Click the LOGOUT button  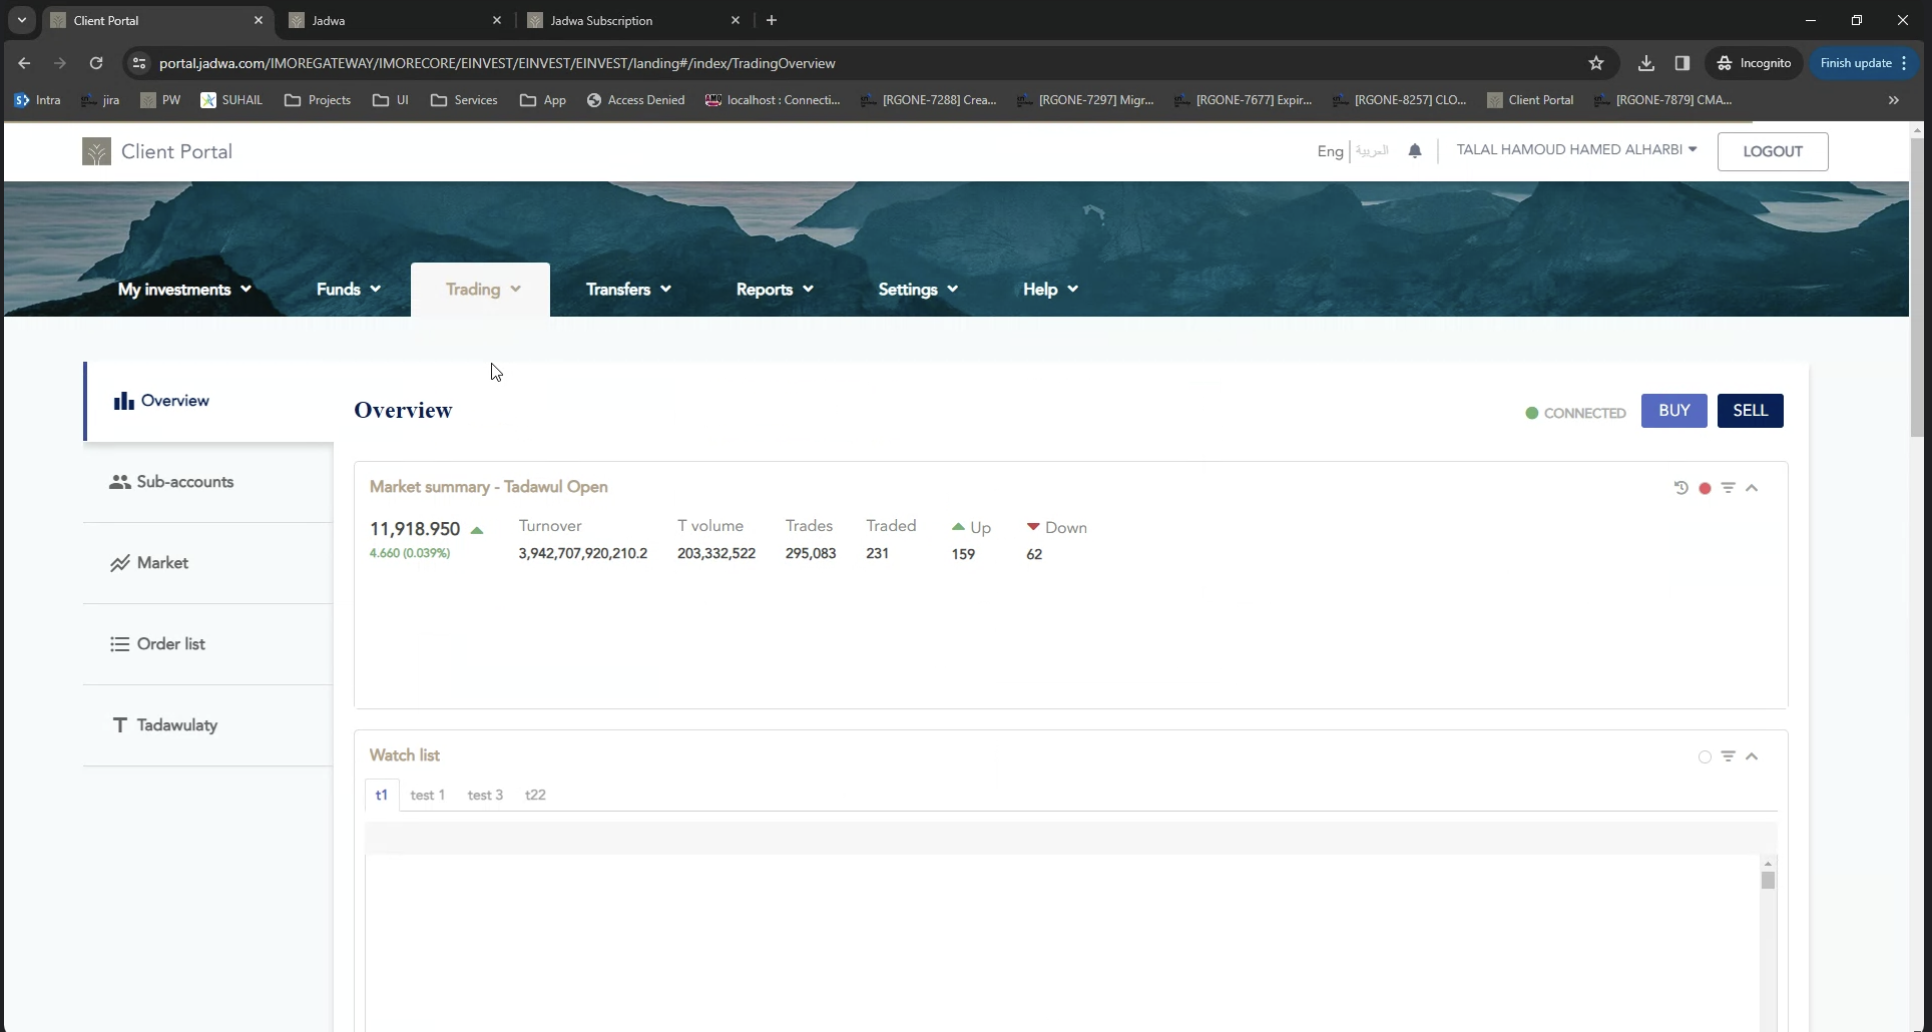pos(1772,151)
